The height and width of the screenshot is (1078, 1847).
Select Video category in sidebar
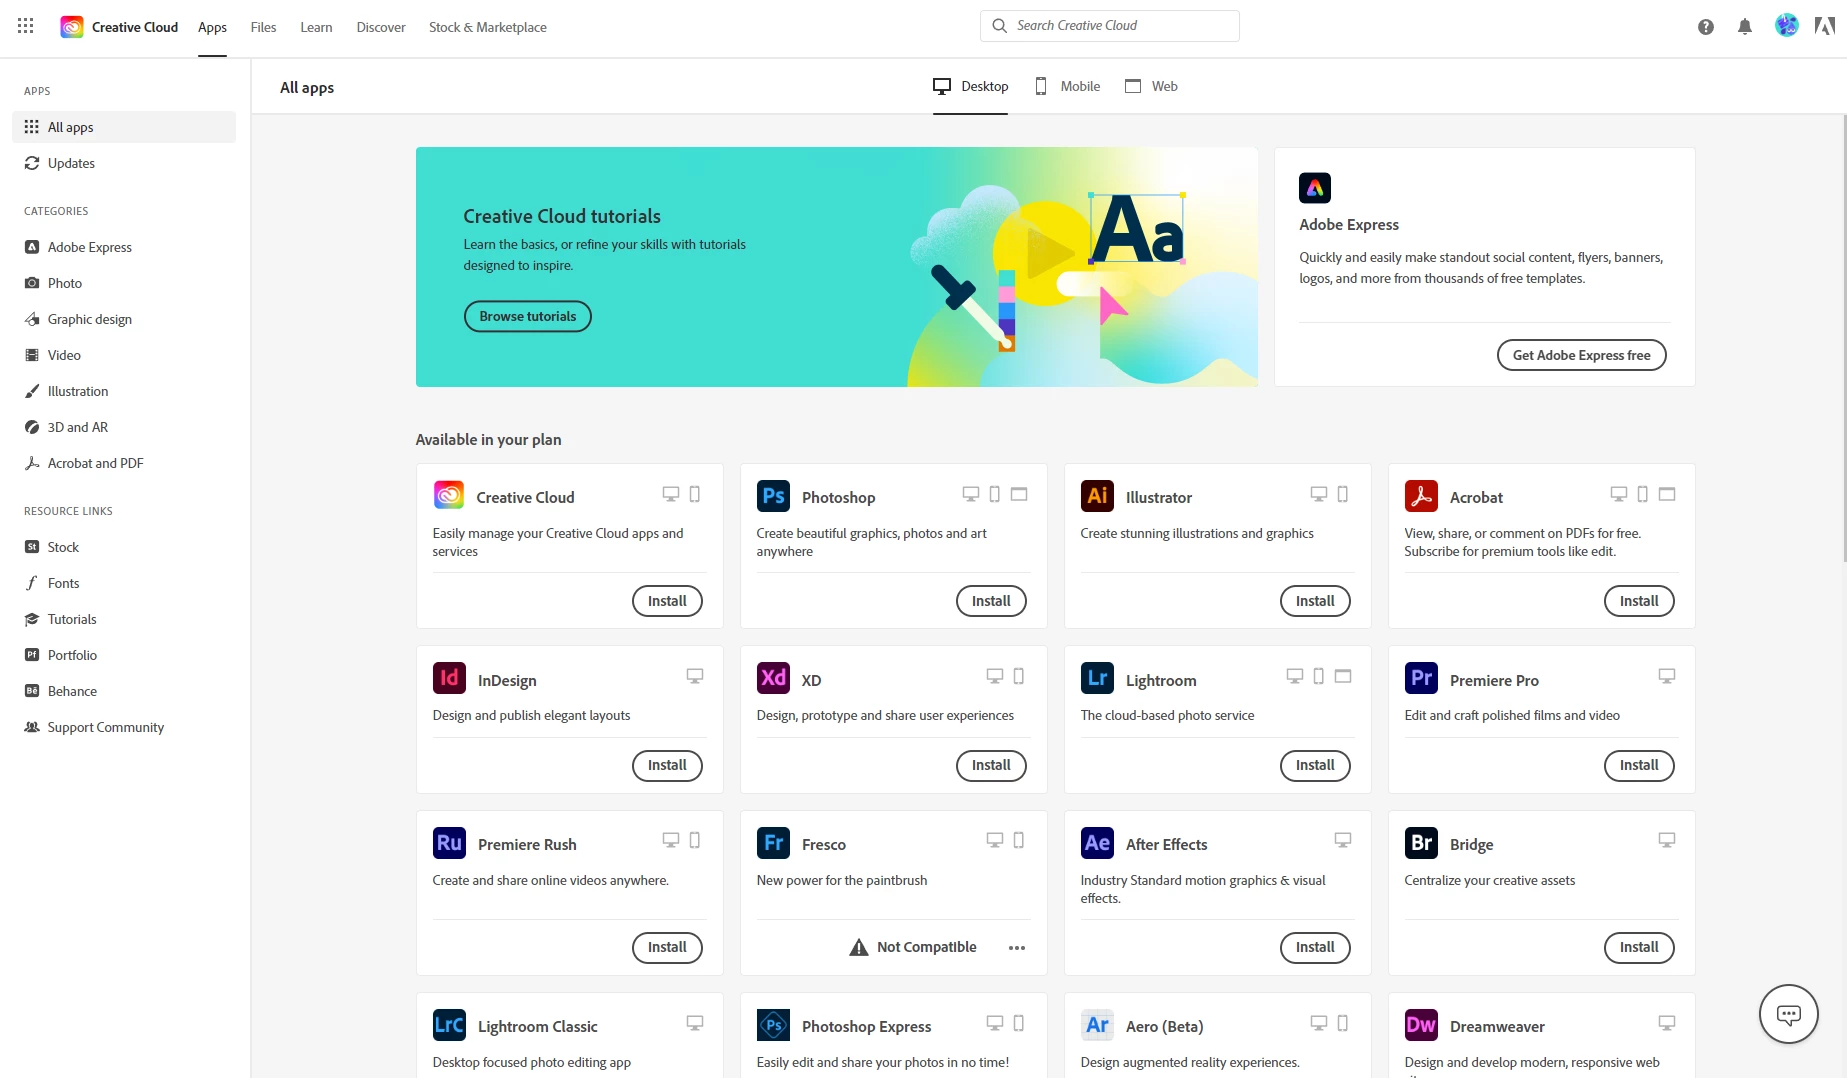pyautogui.click(x=124, y=355)
